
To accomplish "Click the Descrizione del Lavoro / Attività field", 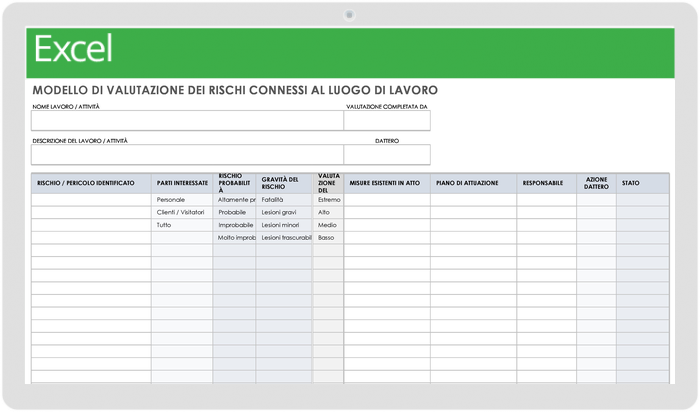I will point(188,154).
